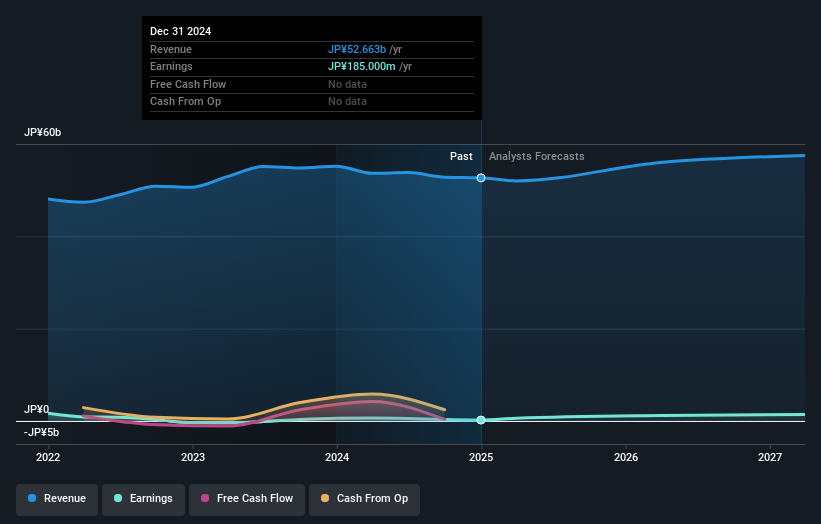The image size is (821, 524).
Task: Click the JP¥60b y-axis label
Action: click(x=42, y=132)
